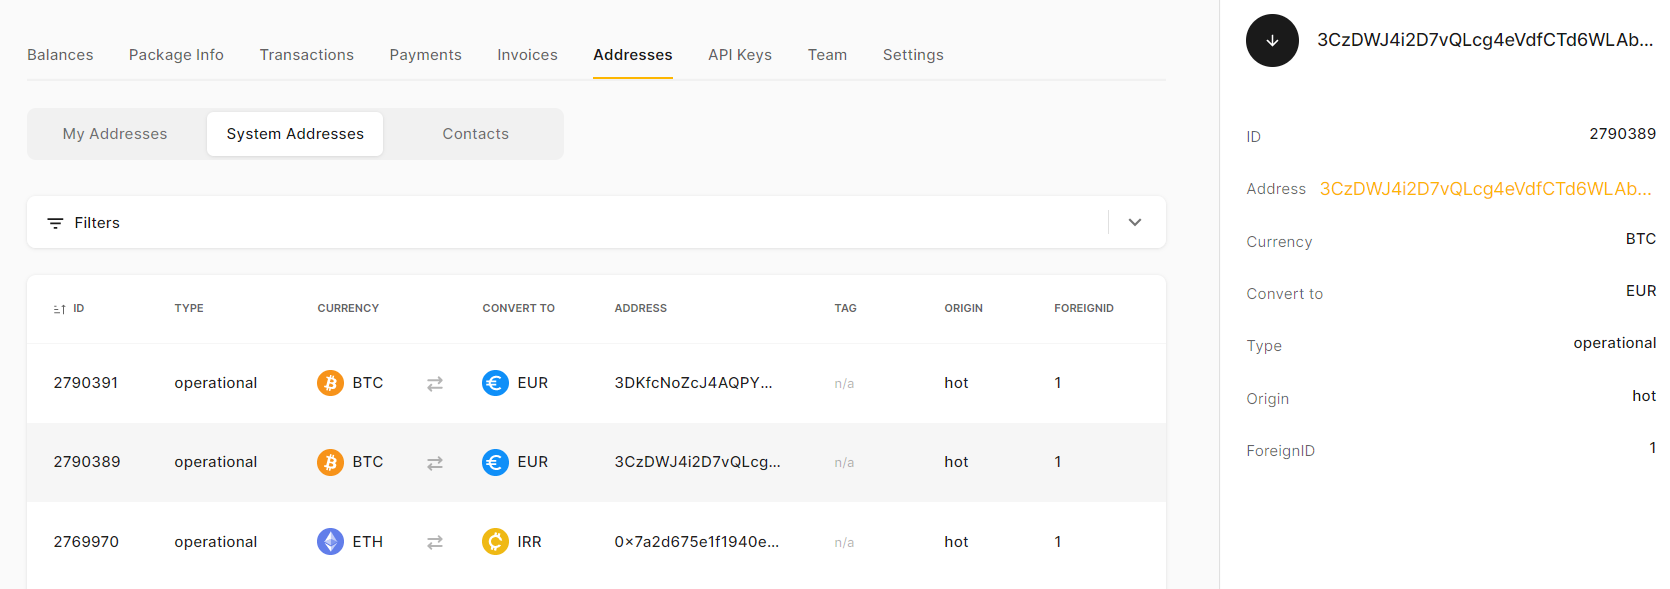
Task: Click the Currency value BTC in details panel
Action: (x=1640, y=239)
